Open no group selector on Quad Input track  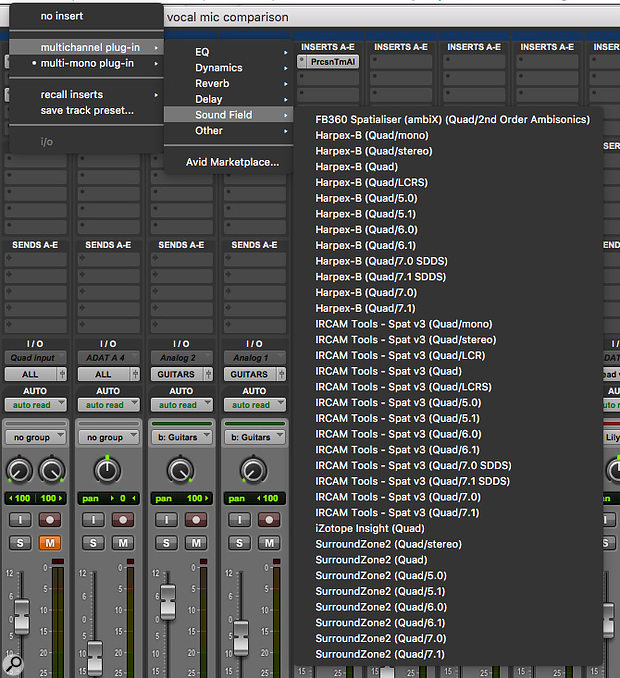click(35, 437)
